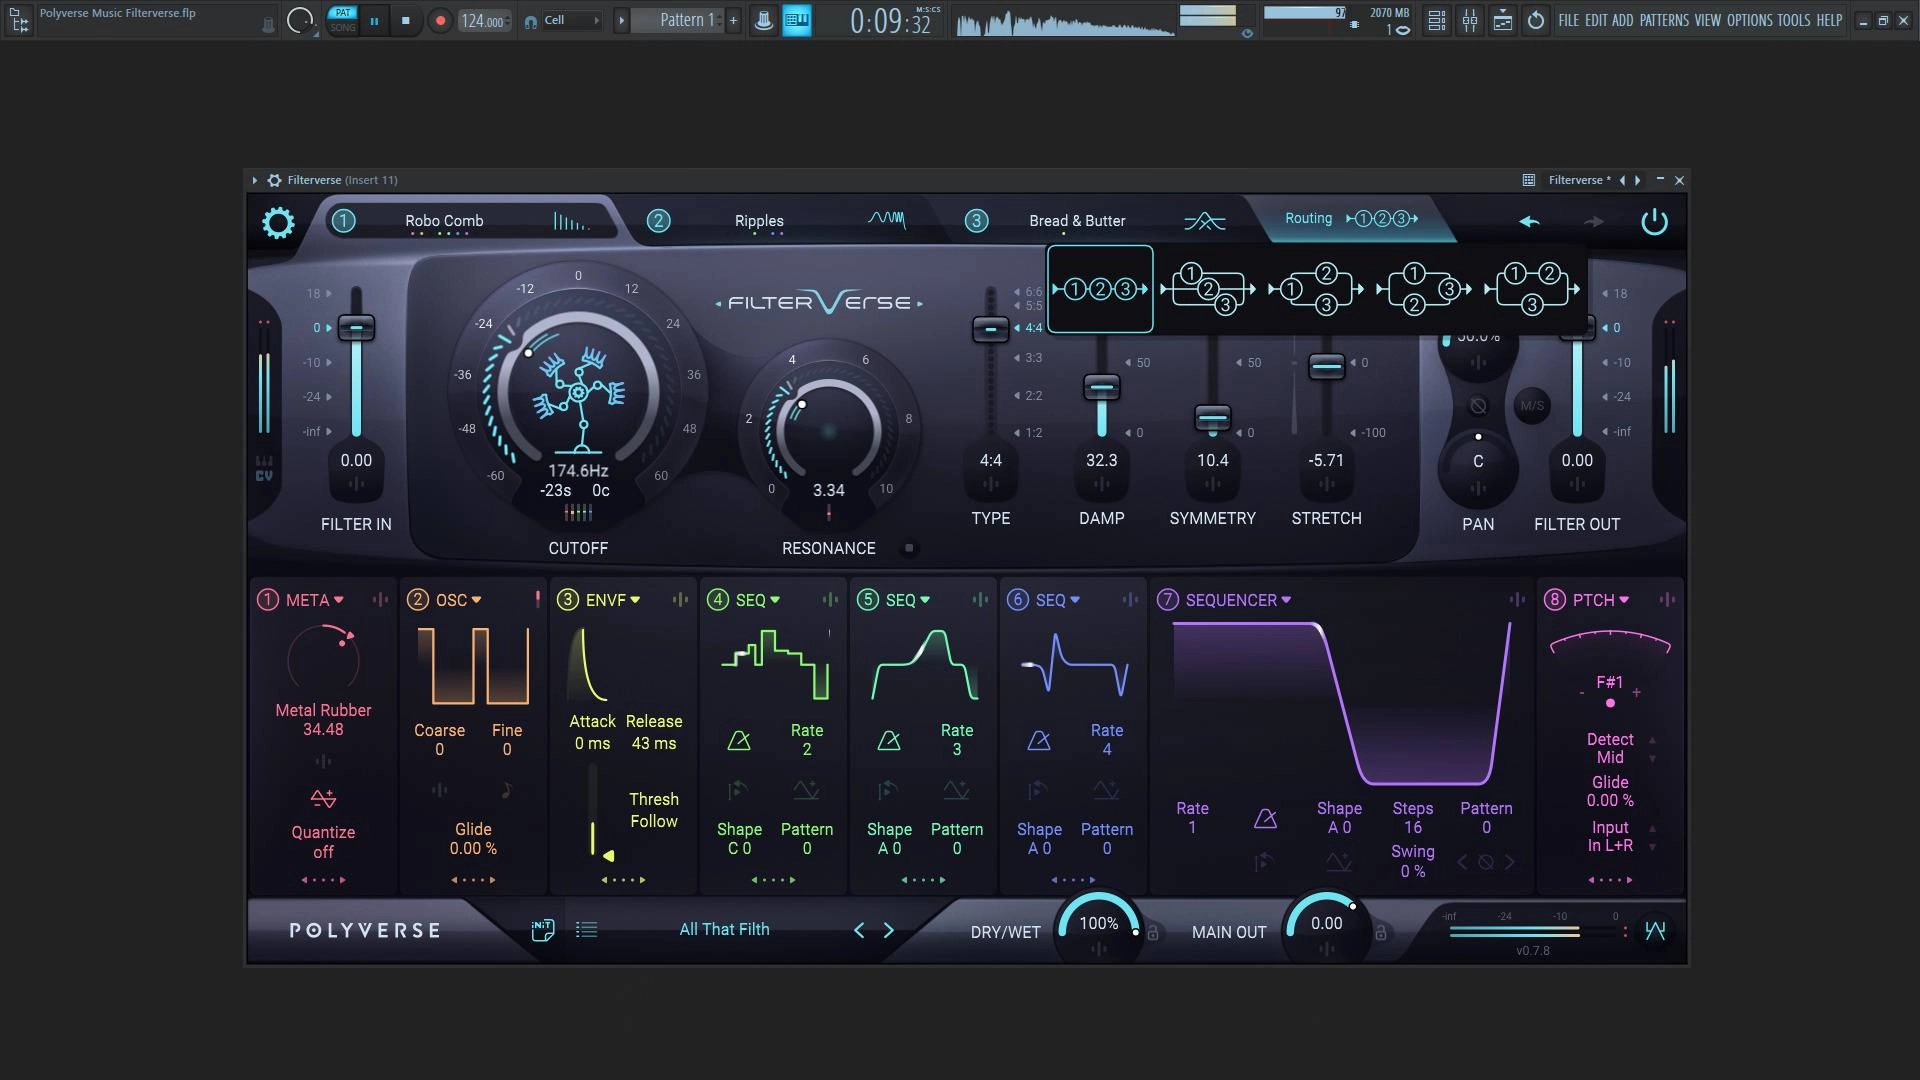The height and width of the screenshot is (1080, 1920).
Task: Open the preset list browser icon
Action: tap(587, 930)
